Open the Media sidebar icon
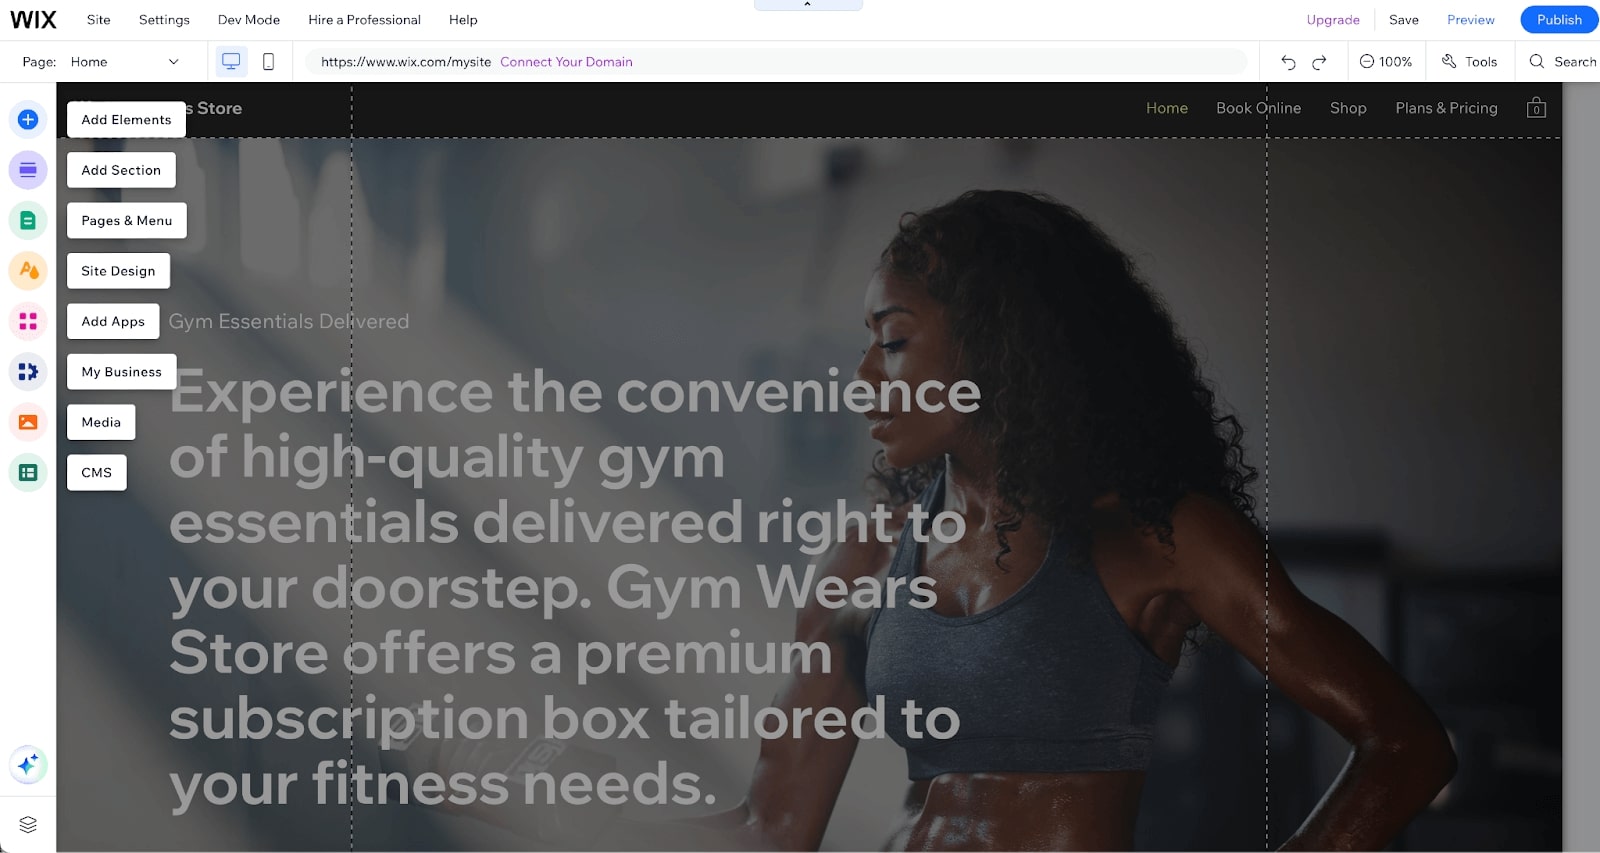Screen dimensions: 1600x853 (x=28, y=422)
